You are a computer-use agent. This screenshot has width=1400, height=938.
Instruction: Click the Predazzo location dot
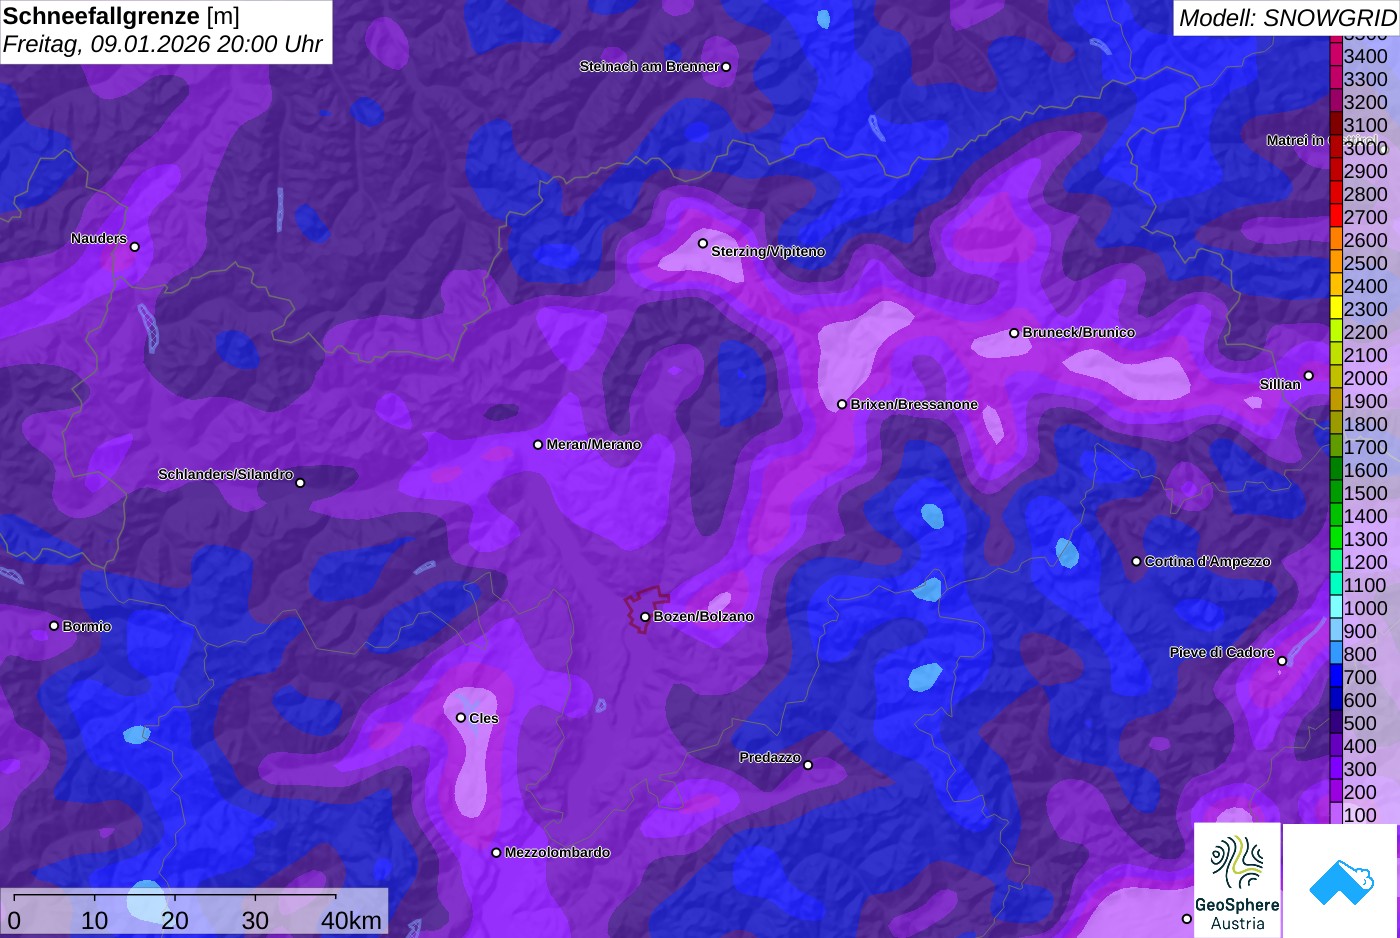(x=808, y=765)
